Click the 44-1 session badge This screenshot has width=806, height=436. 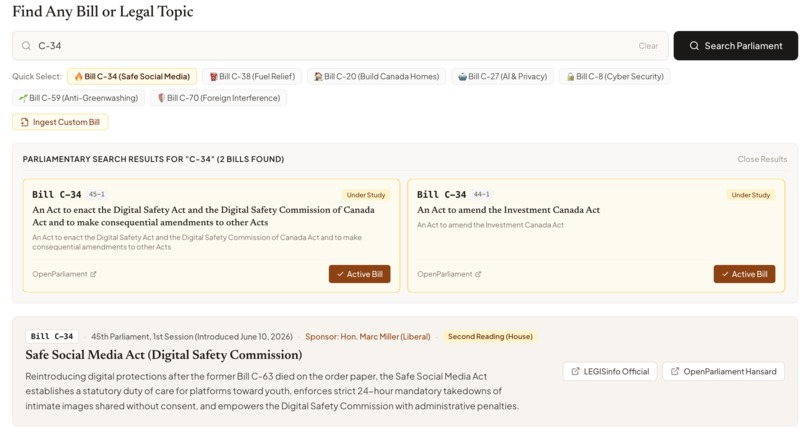pyautogui.click(x=482, y=194)
